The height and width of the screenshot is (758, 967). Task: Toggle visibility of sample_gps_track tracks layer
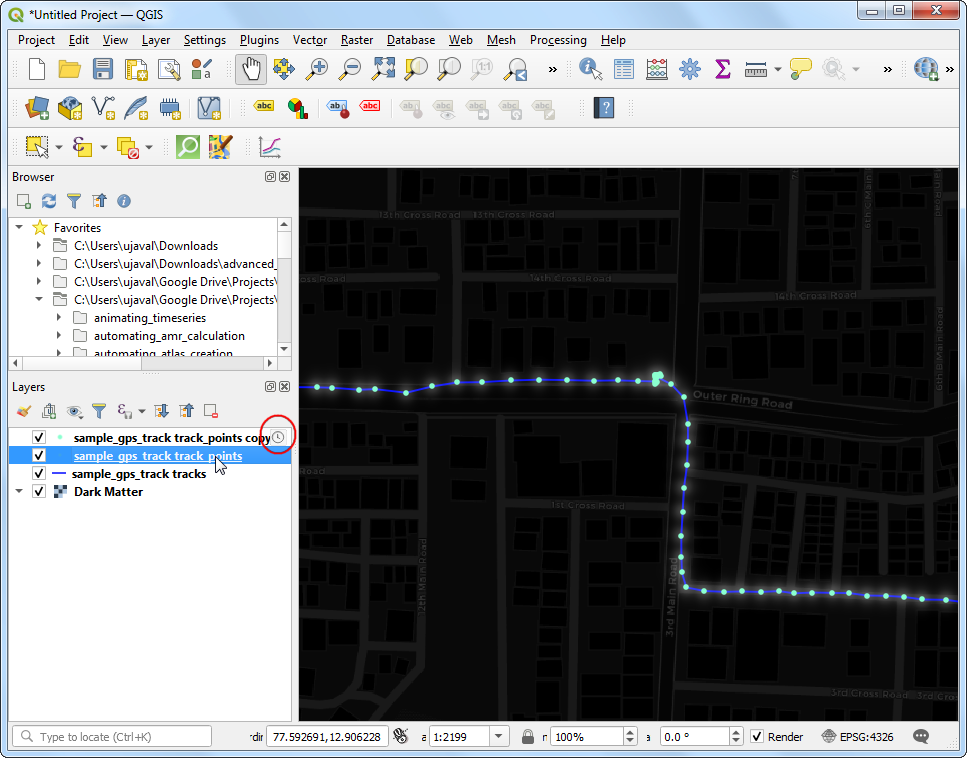(39, 473)
